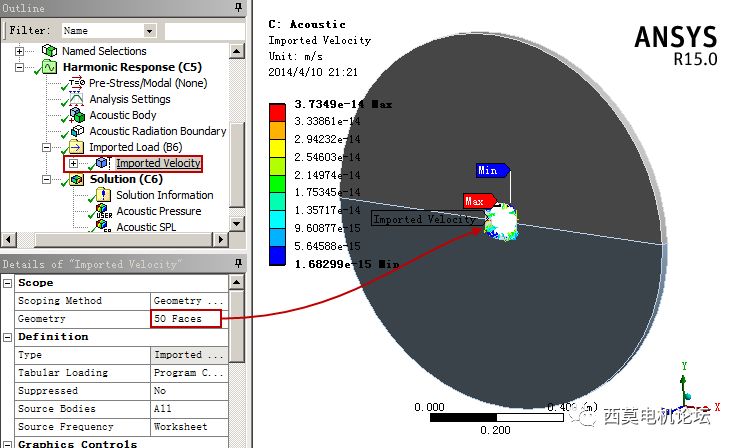
Task: Click the Source Bodies All value
Action: pos(189,409)
